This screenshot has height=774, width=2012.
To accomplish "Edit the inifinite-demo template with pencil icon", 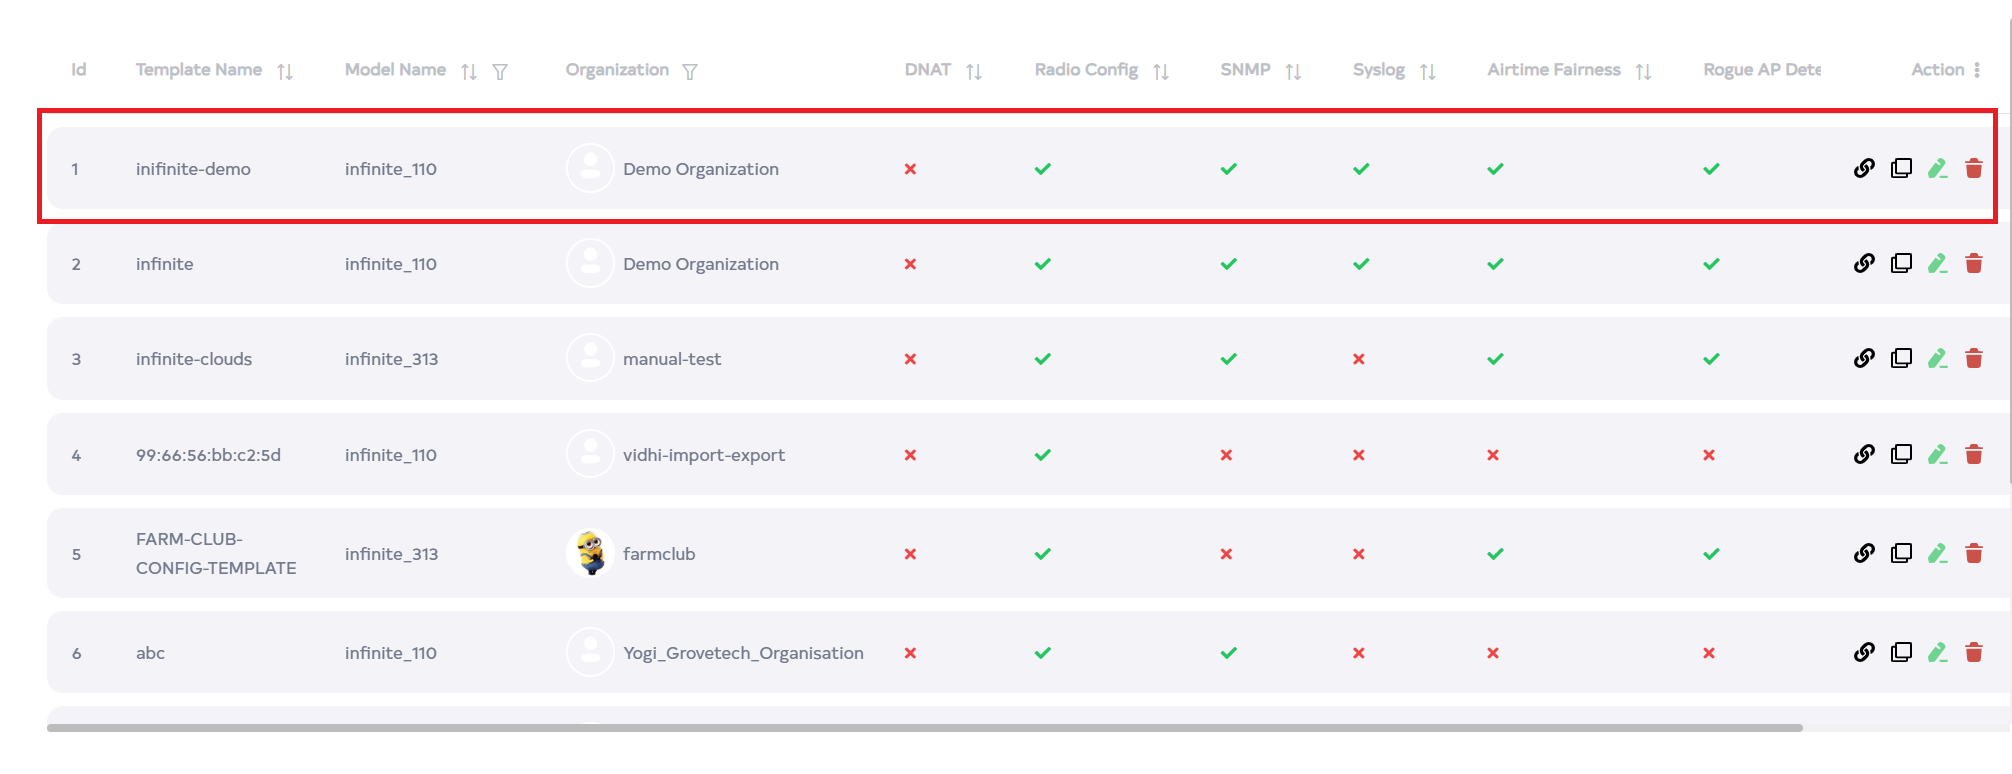I will pyautogui.click(x=1937, y=168).
